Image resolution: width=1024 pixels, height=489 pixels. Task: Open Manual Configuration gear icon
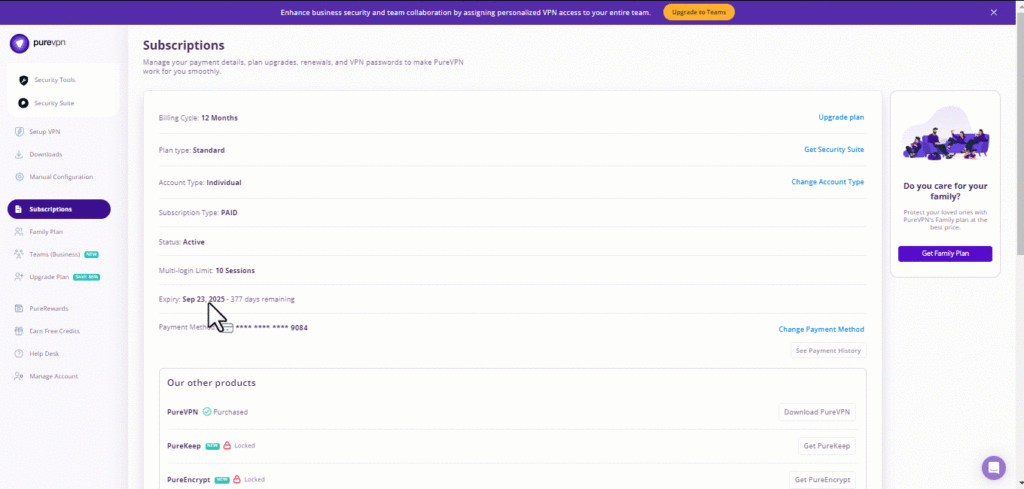[x=20, y=177]
